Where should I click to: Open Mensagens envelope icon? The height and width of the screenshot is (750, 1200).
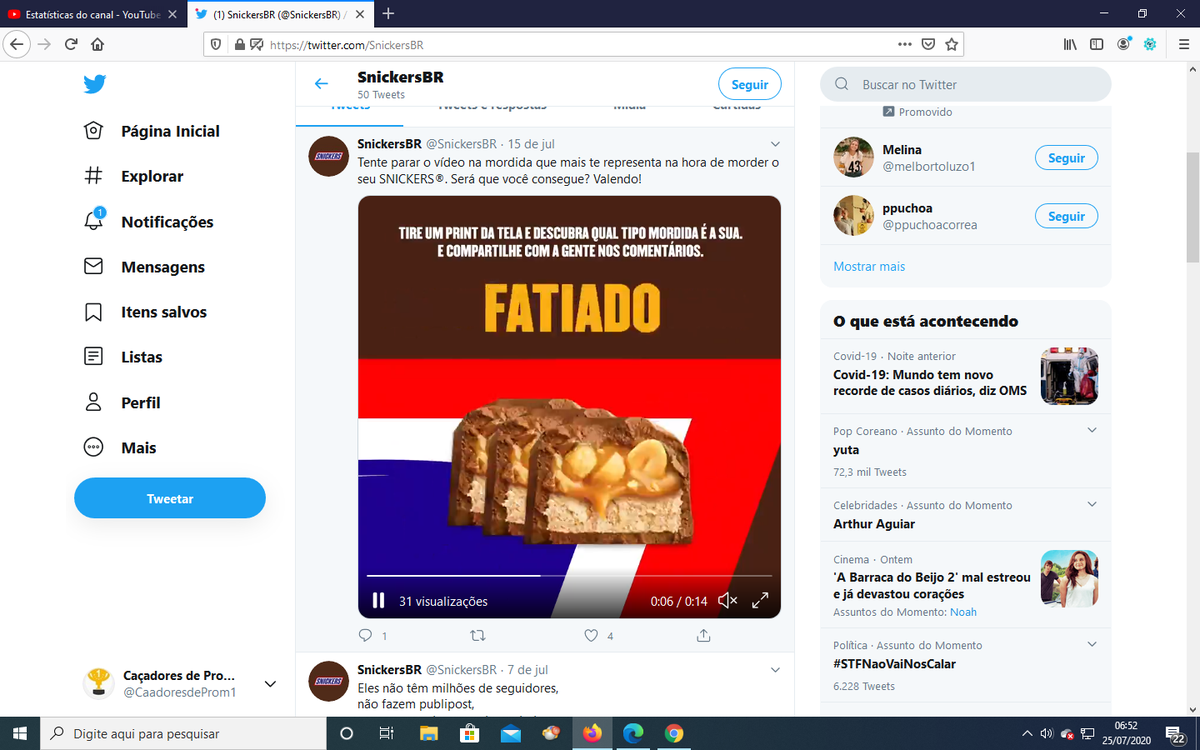point(93,267)
